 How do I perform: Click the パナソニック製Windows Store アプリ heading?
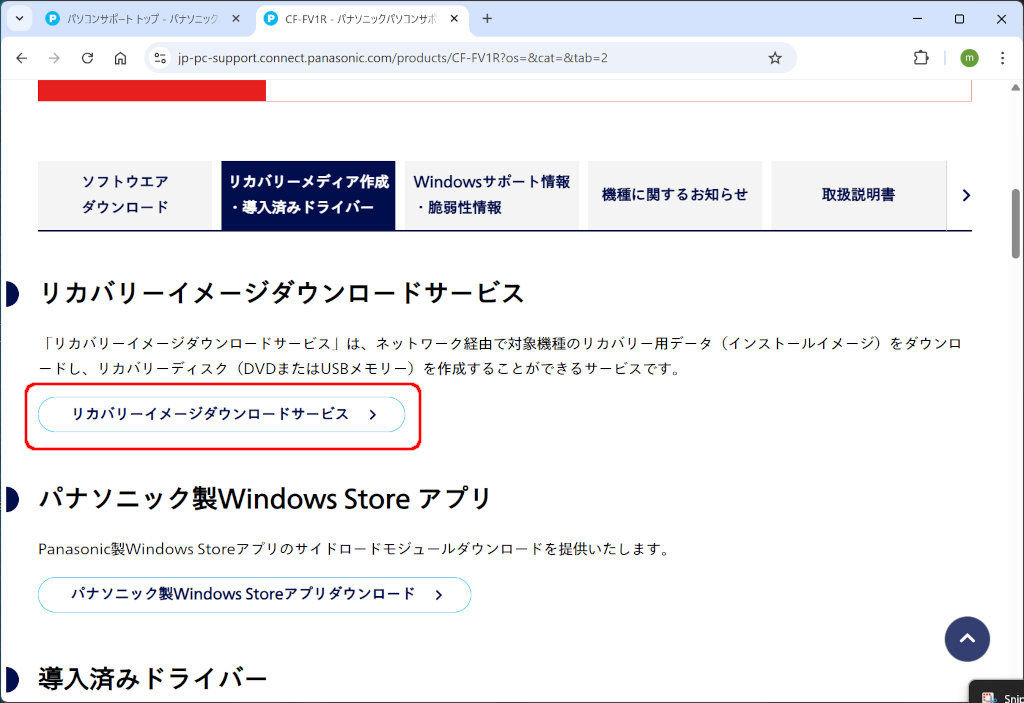click(x=264, y=499)
